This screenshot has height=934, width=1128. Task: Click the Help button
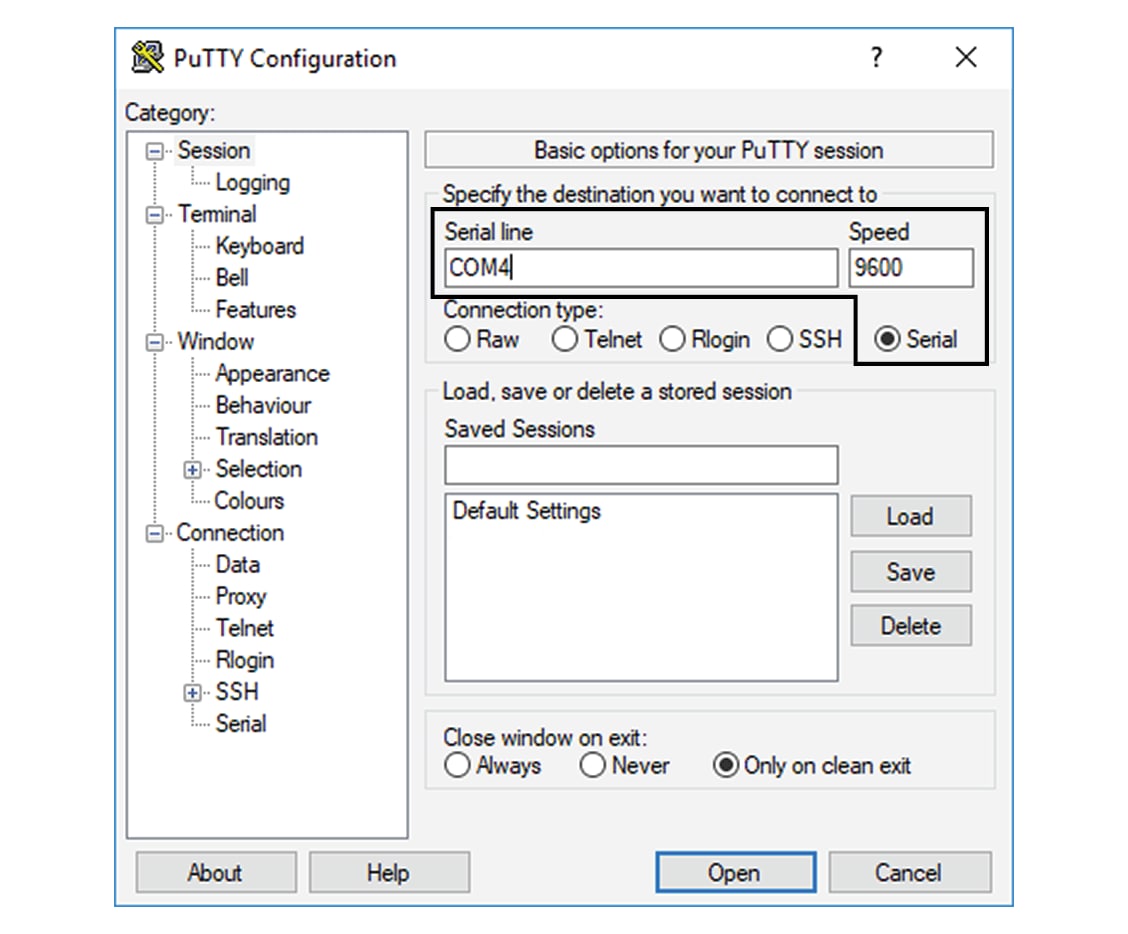click(x=389, y=872)
